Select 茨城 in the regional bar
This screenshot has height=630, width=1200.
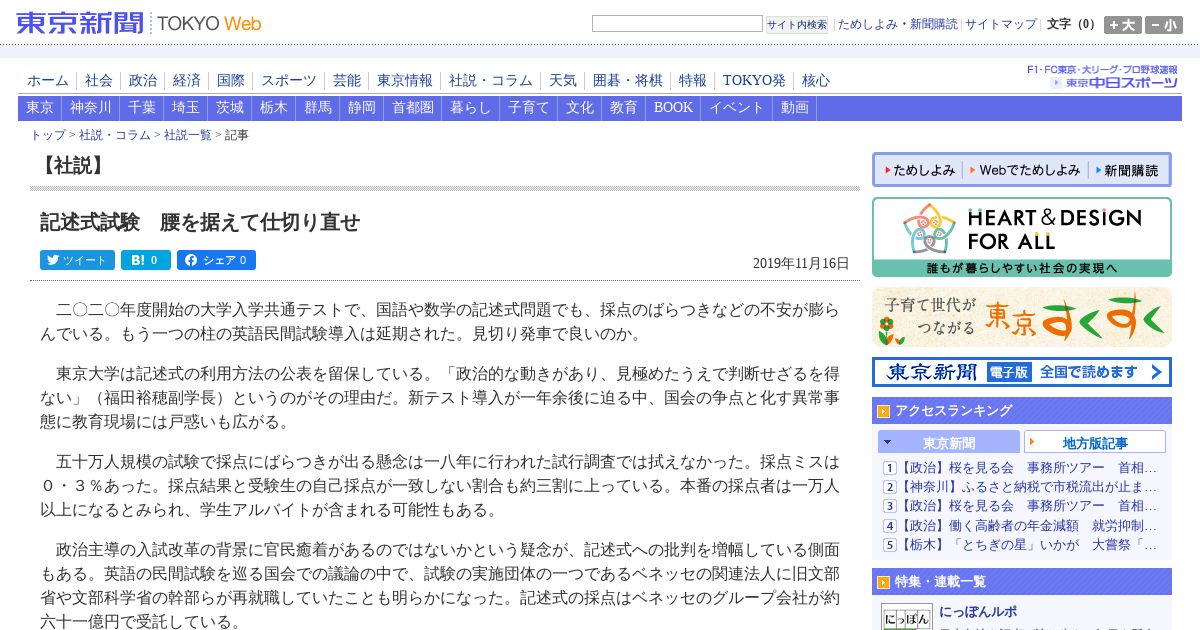230,108
